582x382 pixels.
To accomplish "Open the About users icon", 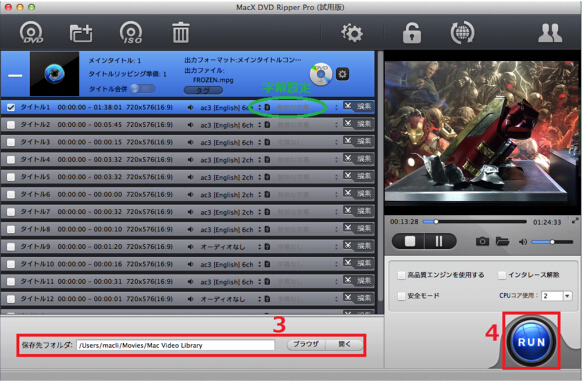I will [550, 33].
